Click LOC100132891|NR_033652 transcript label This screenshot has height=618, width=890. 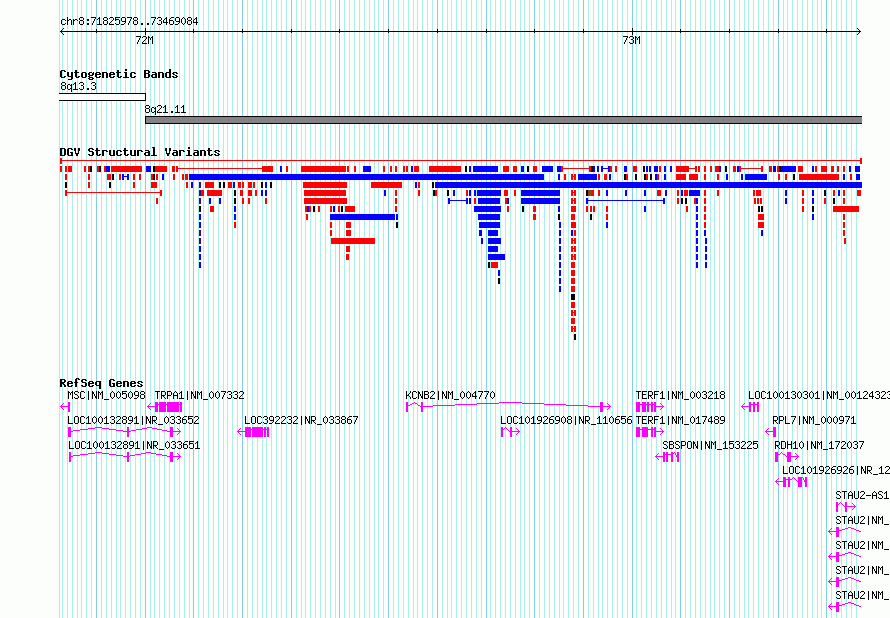click(x=133, y=421)
